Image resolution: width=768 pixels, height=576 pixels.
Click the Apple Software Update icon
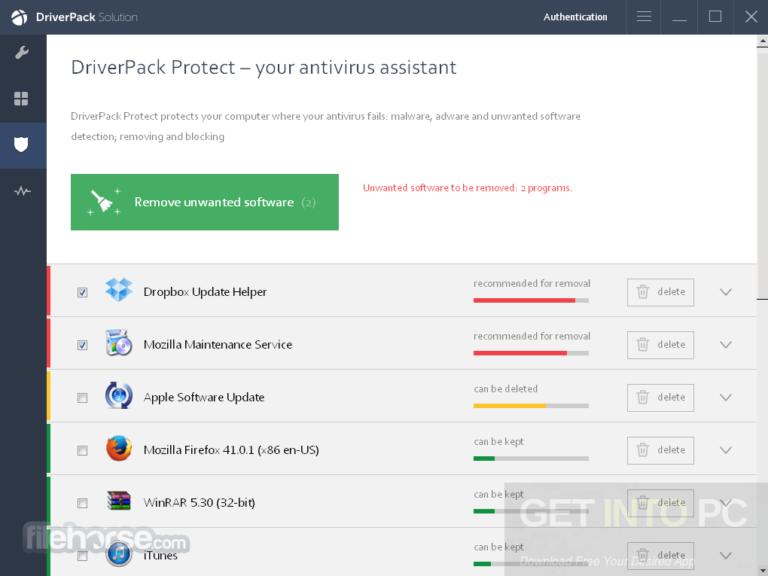(119, 395)
